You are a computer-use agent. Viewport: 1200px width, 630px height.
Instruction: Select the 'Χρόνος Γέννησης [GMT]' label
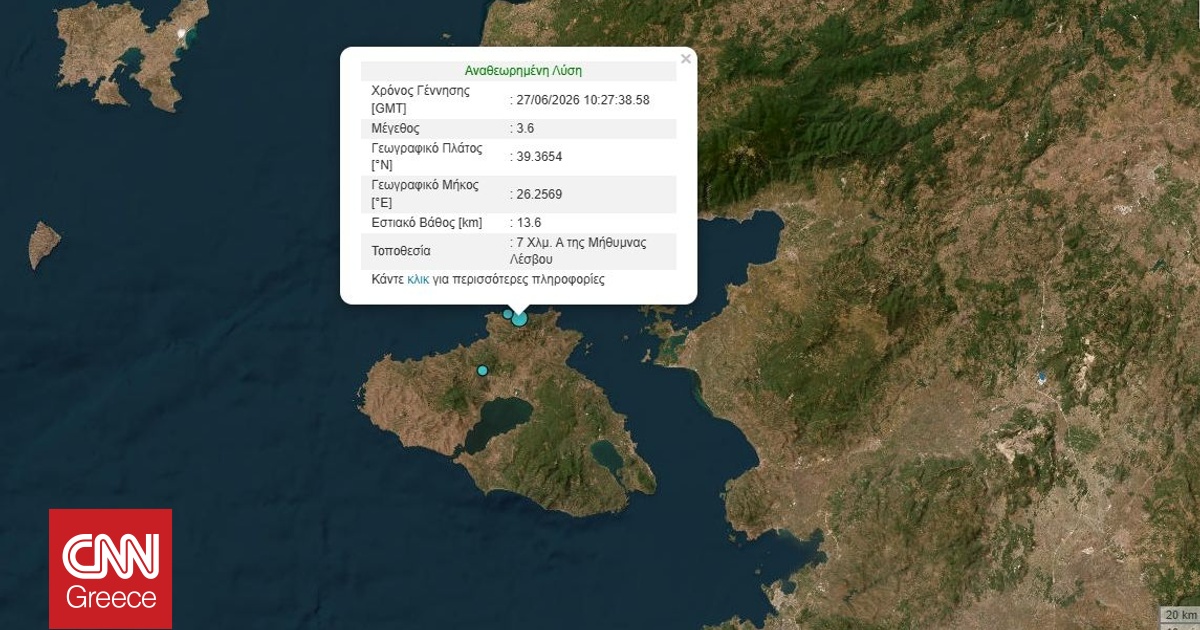[x=420, y=99]
